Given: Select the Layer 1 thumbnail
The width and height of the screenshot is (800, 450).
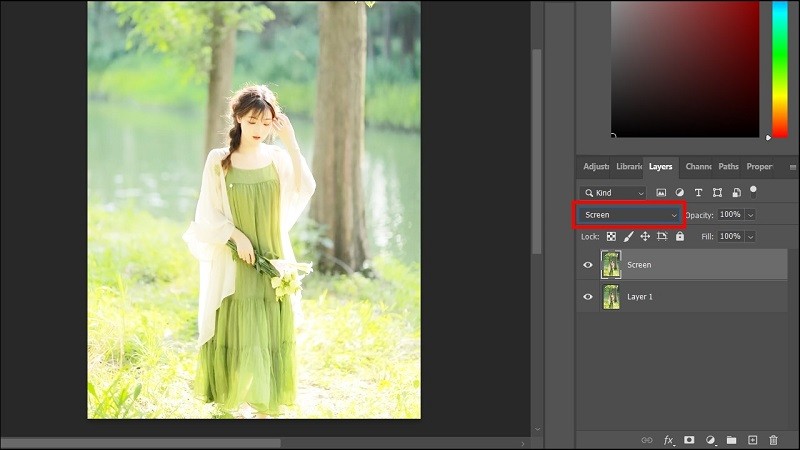Looking at the screenshot, I should pos(611,296).
